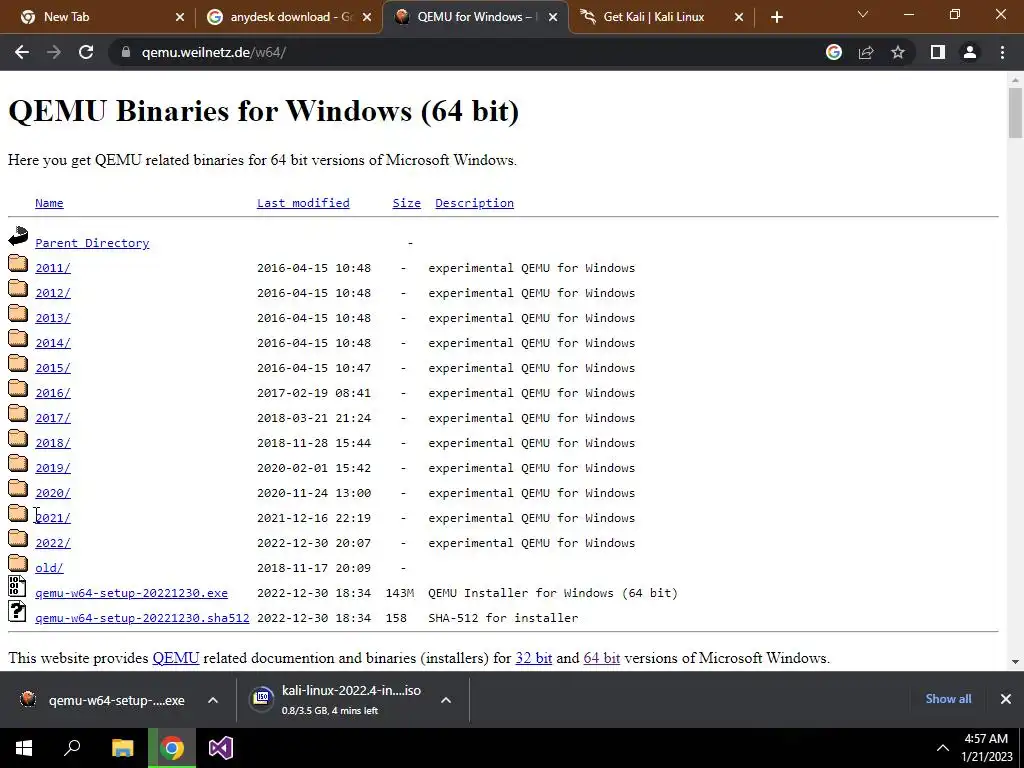Bookmark this page with the star
Viewport: 1024px width, 768px height.
click(898, 52)
